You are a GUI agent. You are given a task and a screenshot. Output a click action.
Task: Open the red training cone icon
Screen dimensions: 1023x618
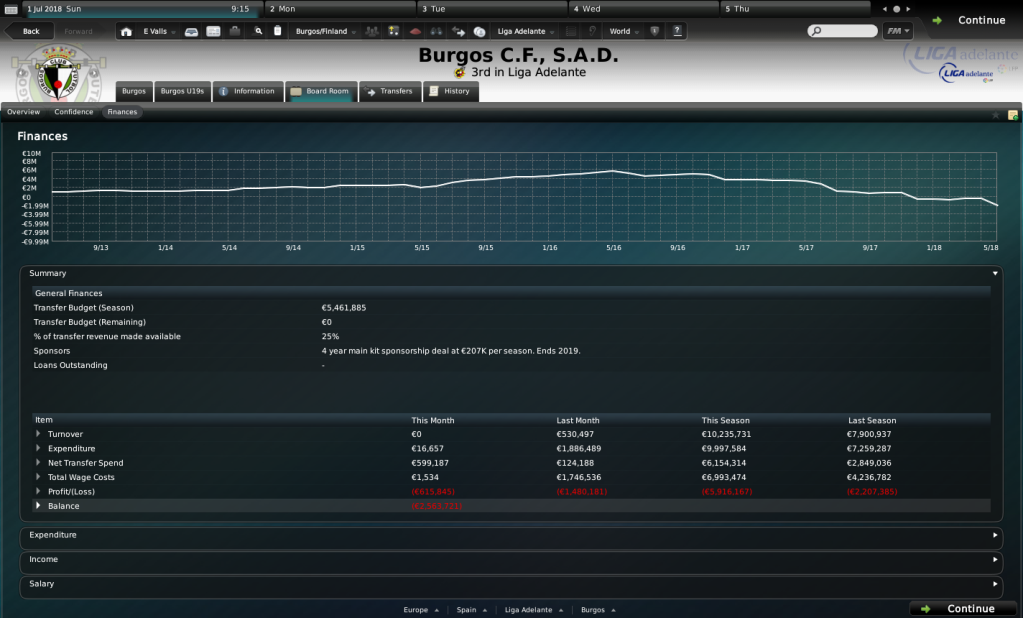point(415,31)
